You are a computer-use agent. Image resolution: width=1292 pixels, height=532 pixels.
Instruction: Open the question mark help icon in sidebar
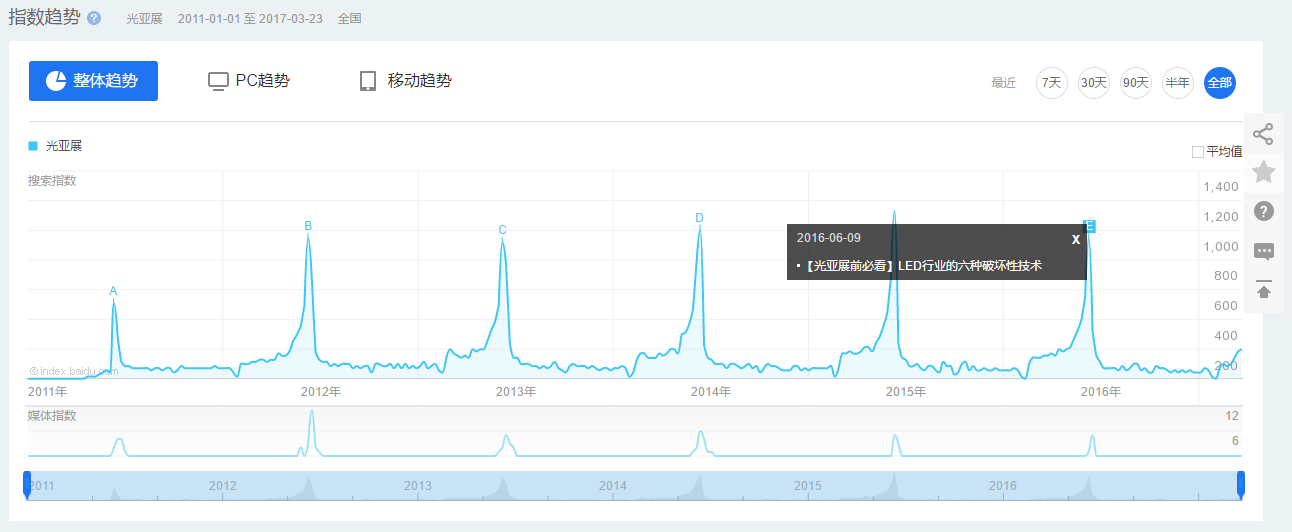pos(1263,211)
